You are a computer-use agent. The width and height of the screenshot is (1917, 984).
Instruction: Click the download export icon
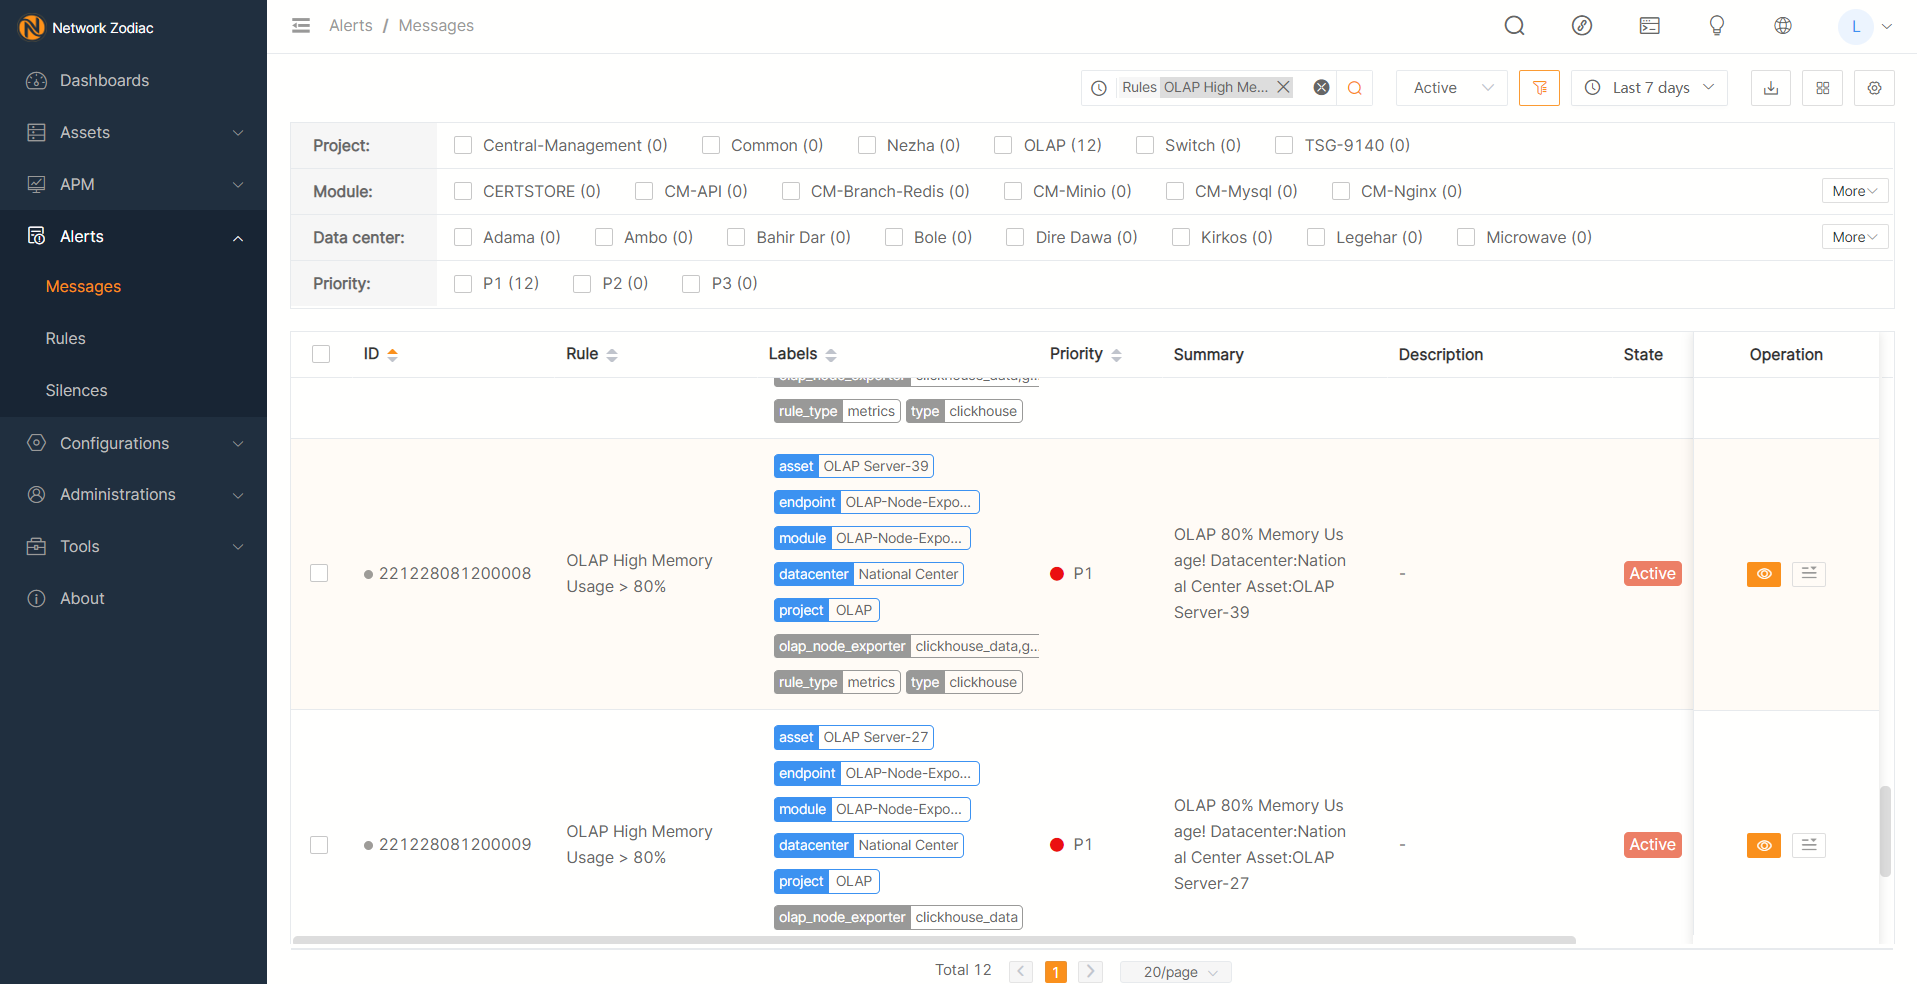(1770, 88)
